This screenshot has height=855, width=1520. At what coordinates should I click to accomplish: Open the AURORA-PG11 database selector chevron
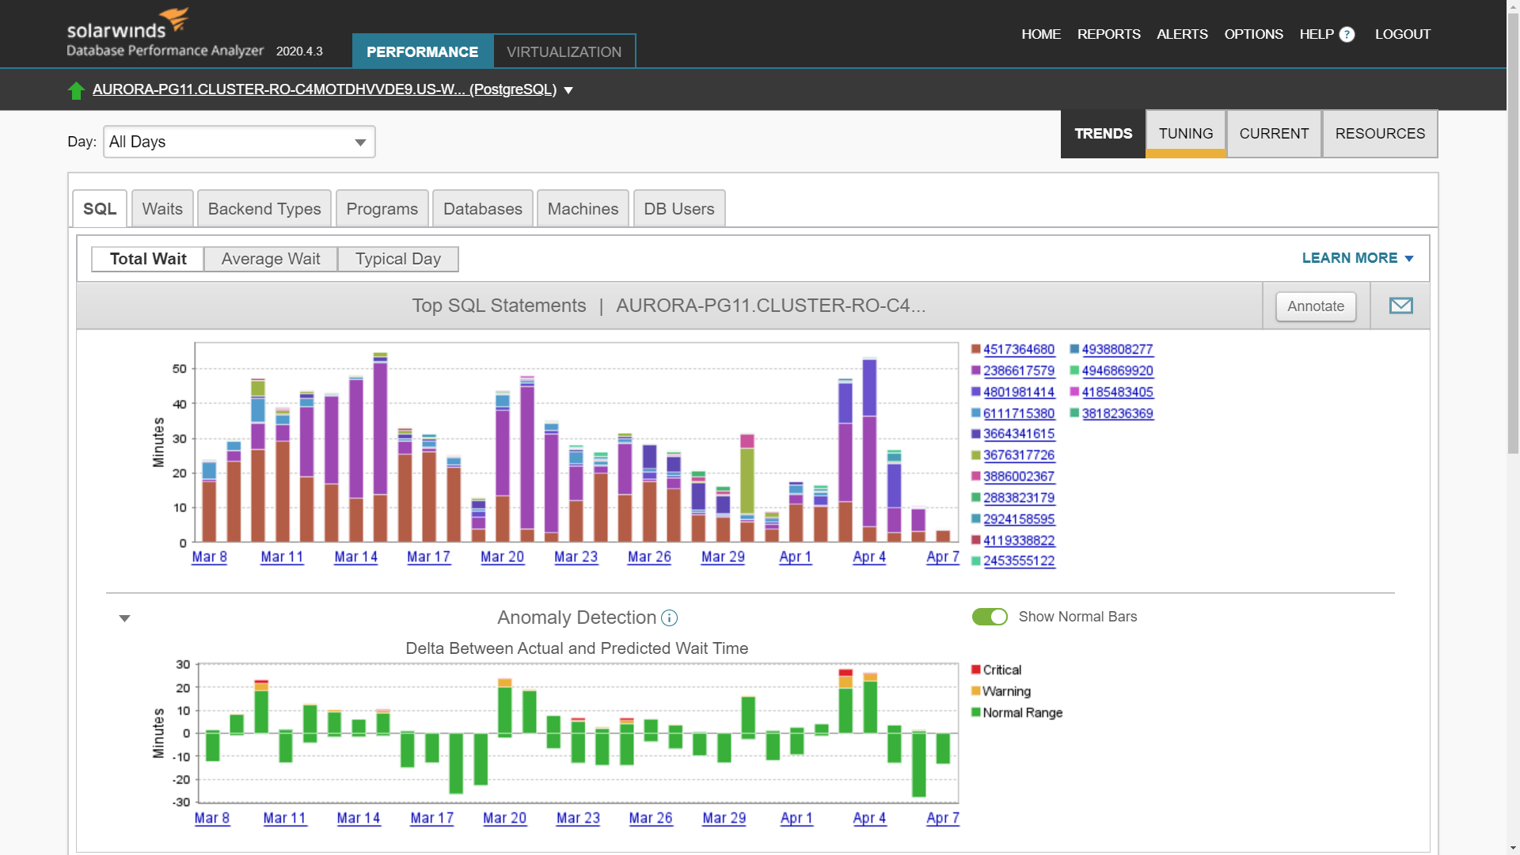coord(568,89)
